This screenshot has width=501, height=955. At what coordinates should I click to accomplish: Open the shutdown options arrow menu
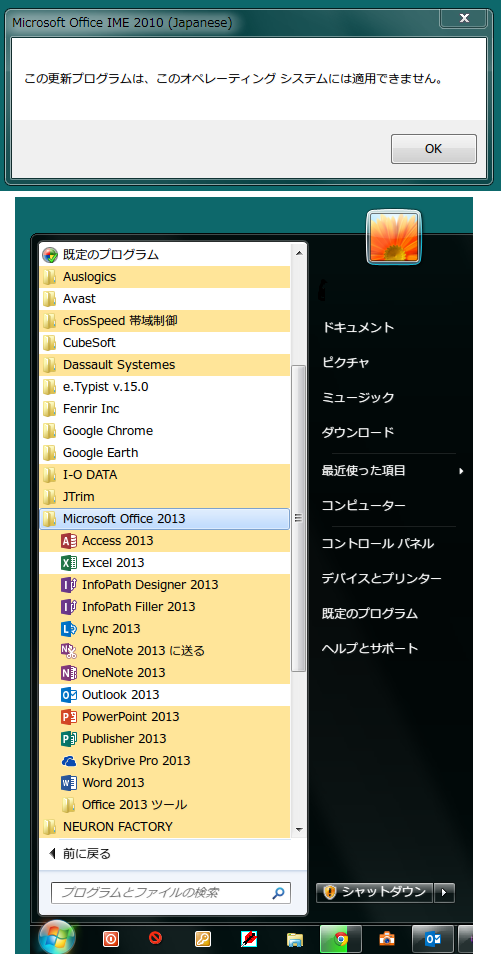[x=444, y=893]
